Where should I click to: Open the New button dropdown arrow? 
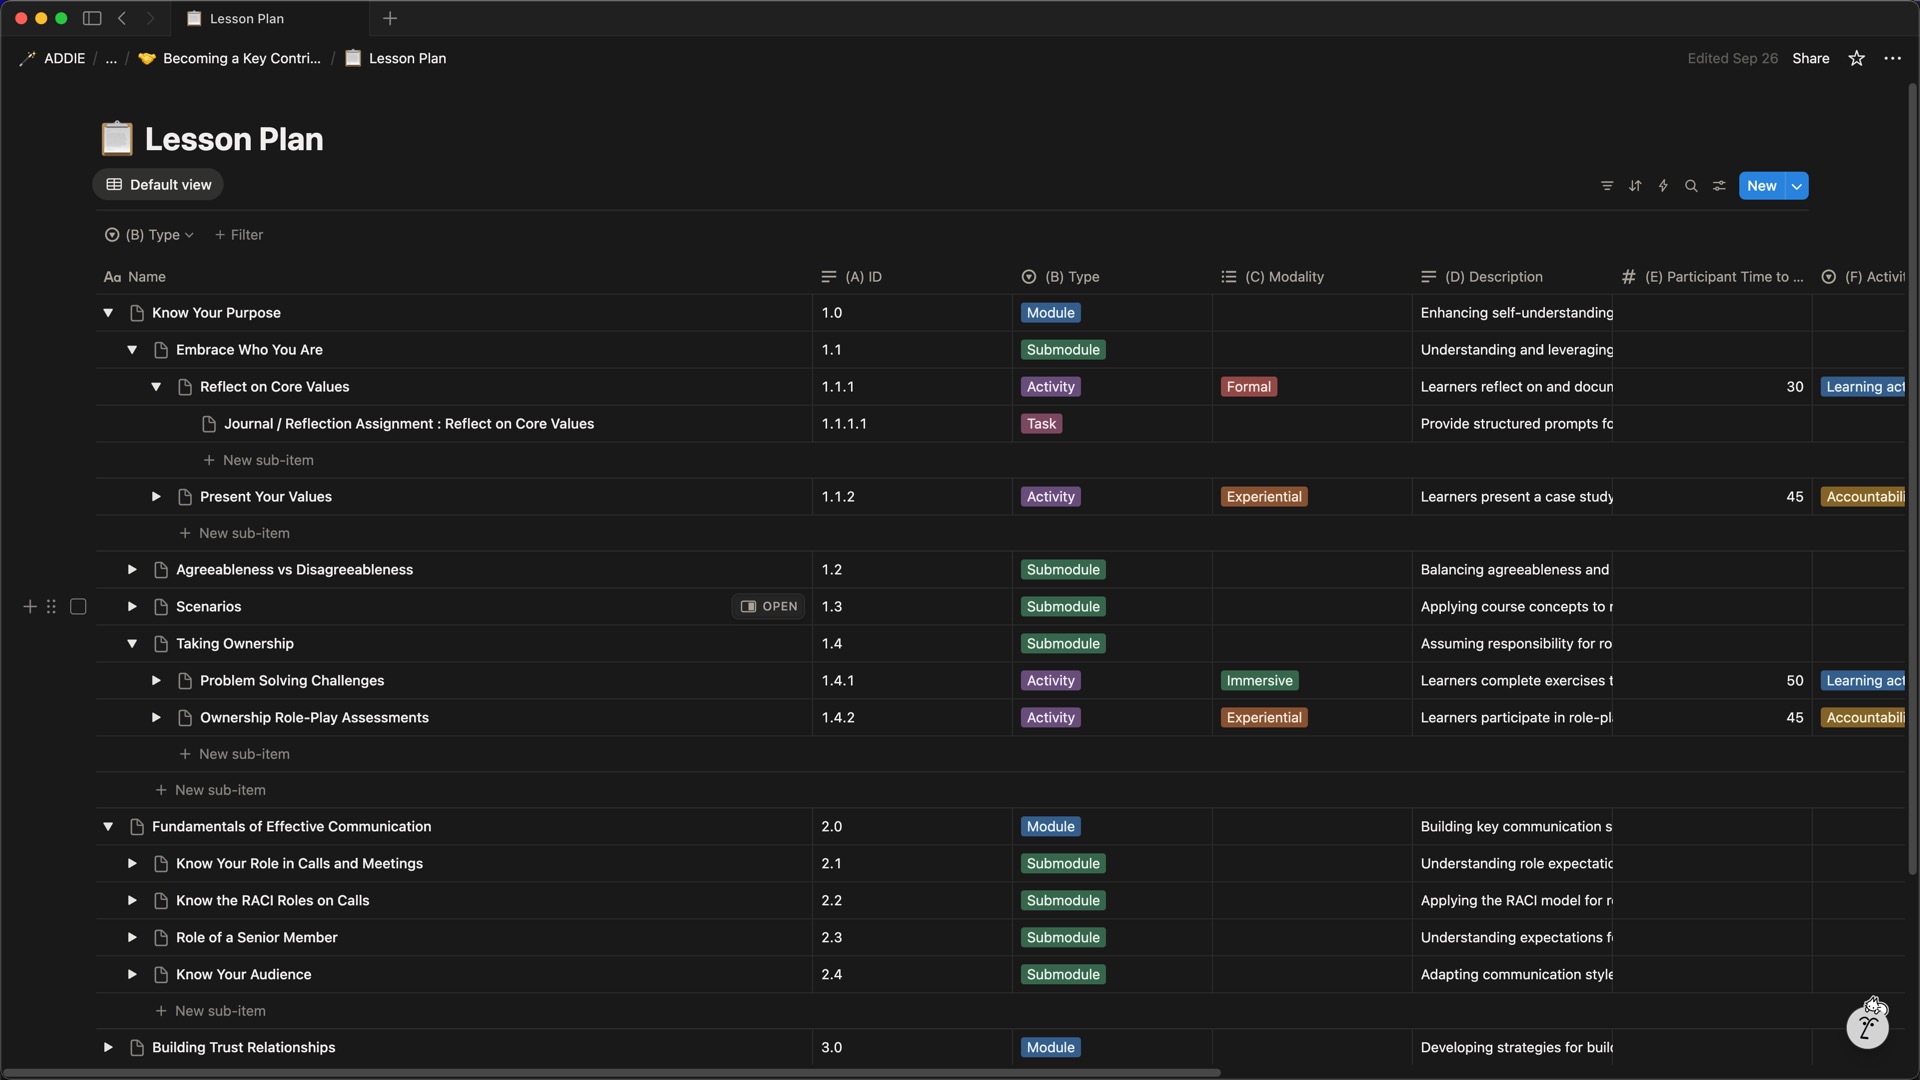click(1796, 186)
